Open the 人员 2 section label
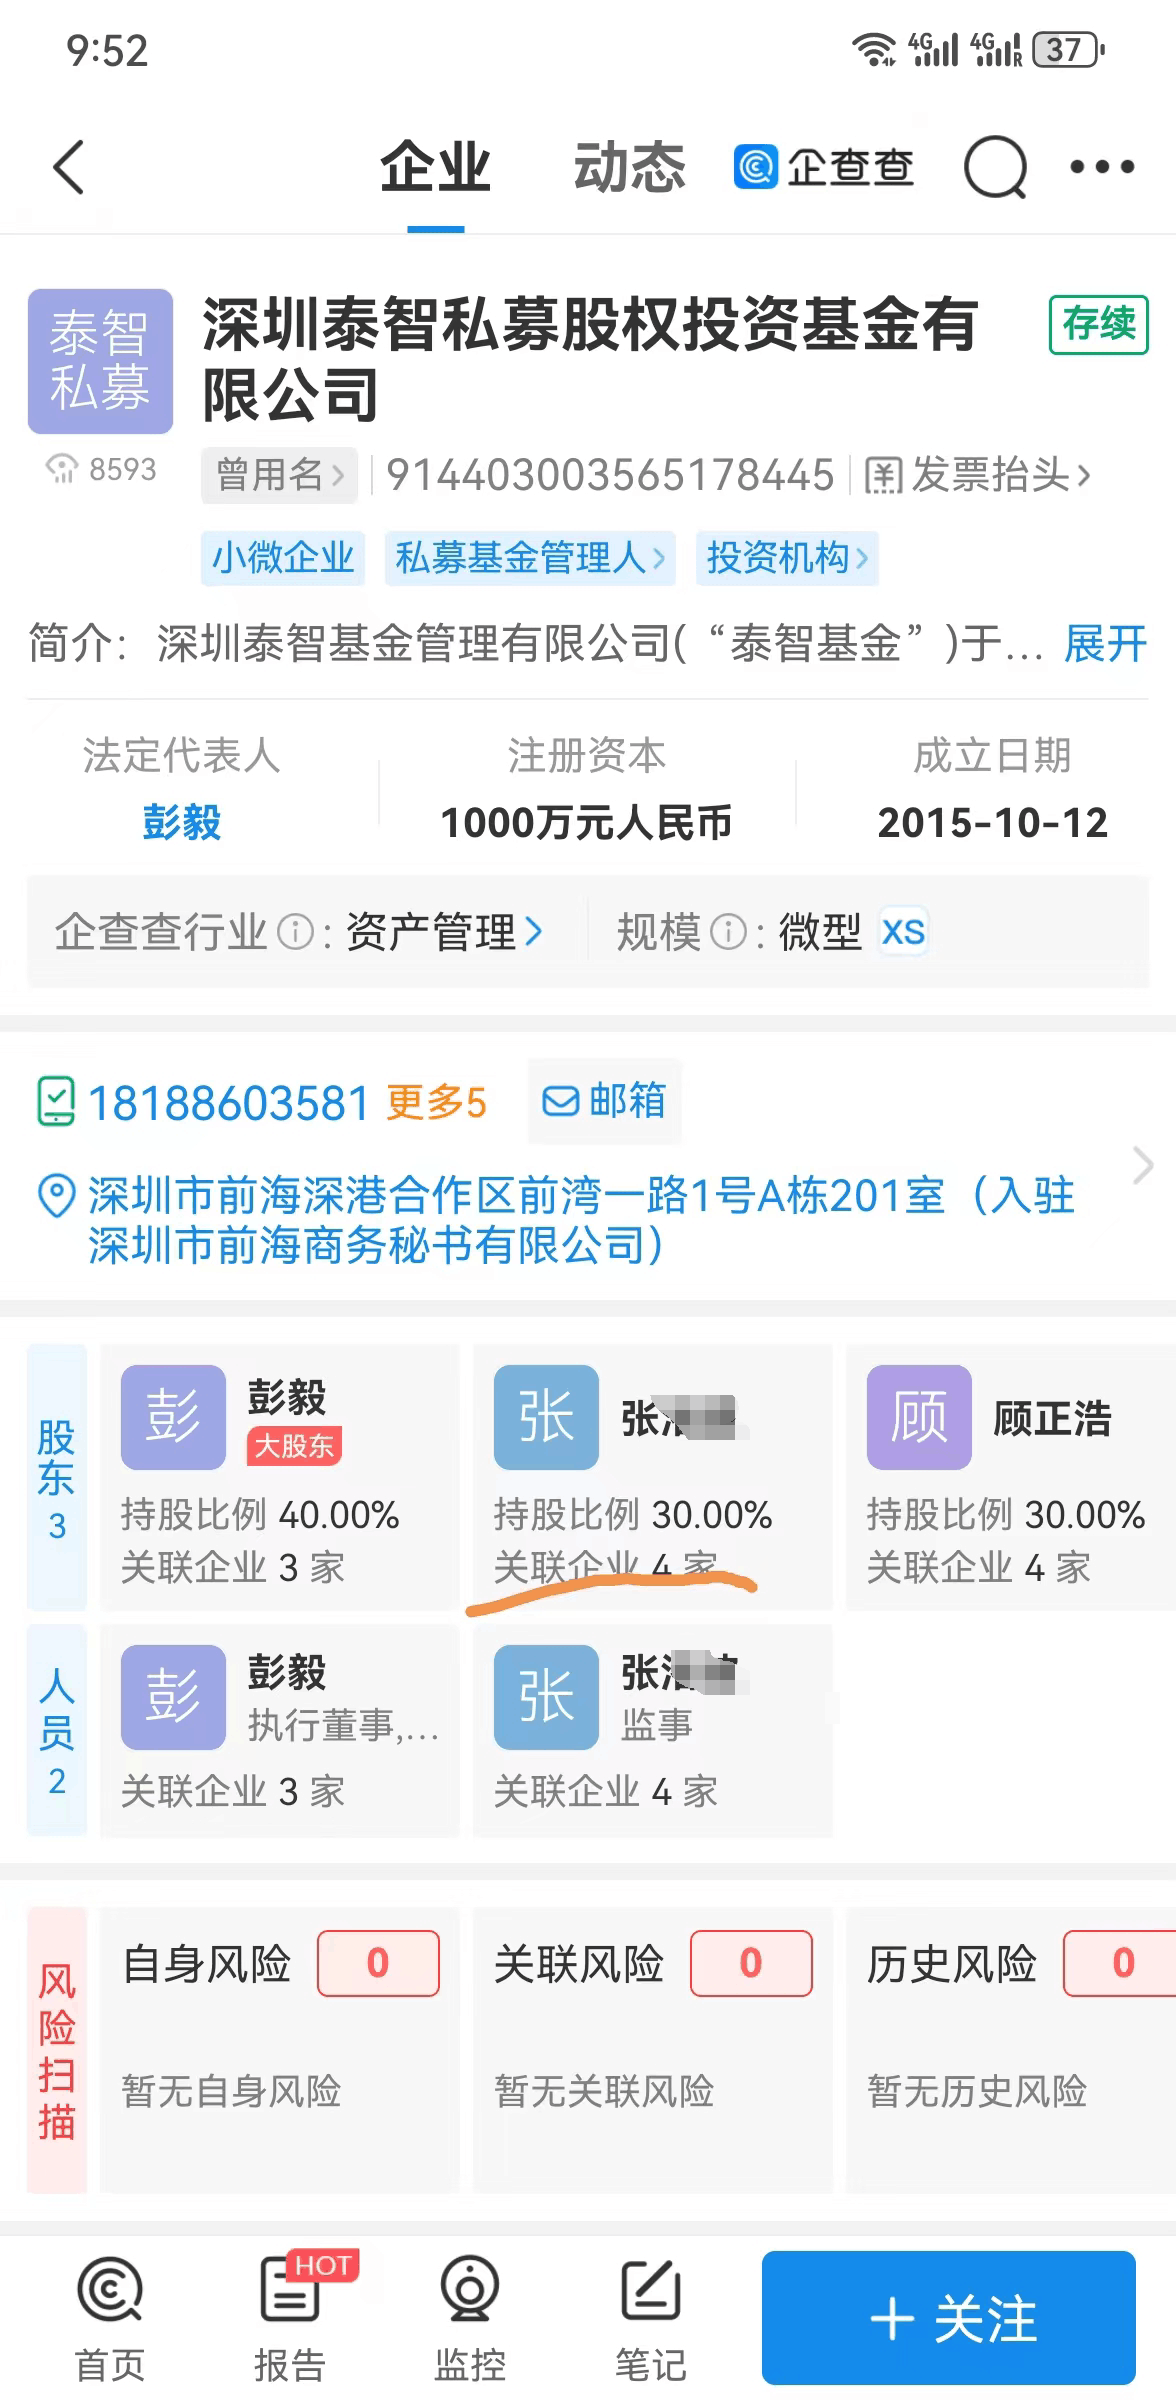This screenshot has height=2400, width=1176. (57, 1731)
